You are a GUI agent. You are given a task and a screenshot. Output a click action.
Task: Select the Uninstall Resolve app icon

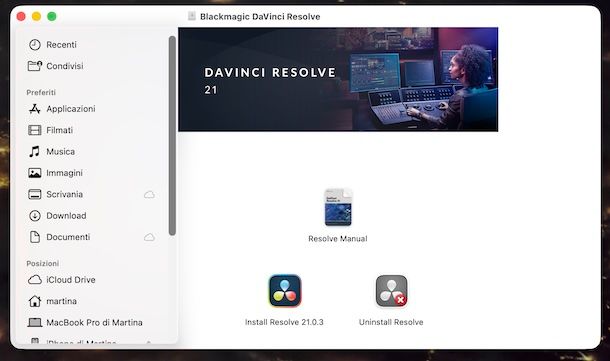tap(391, 291)
